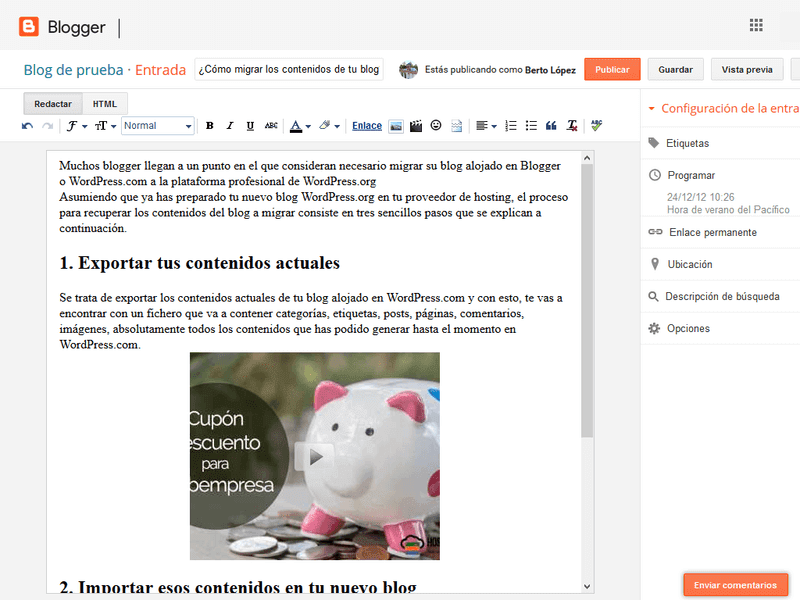This screenshot has width=800, height=600.
Task: Apply blockquote formatting with quote icon
Action: click(551, 126)
